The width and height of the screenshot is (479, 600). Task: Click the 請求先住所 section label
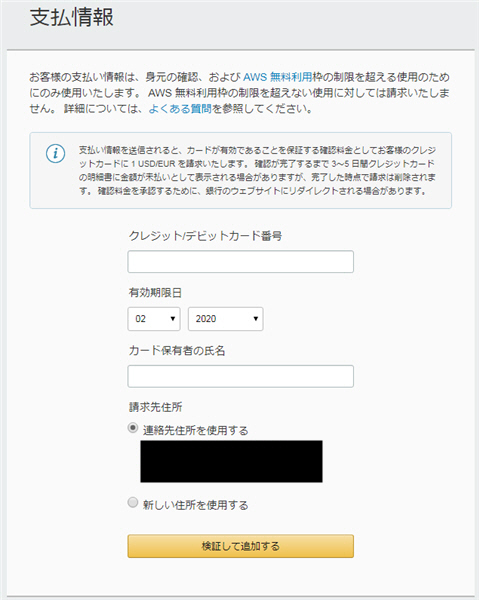155,407
